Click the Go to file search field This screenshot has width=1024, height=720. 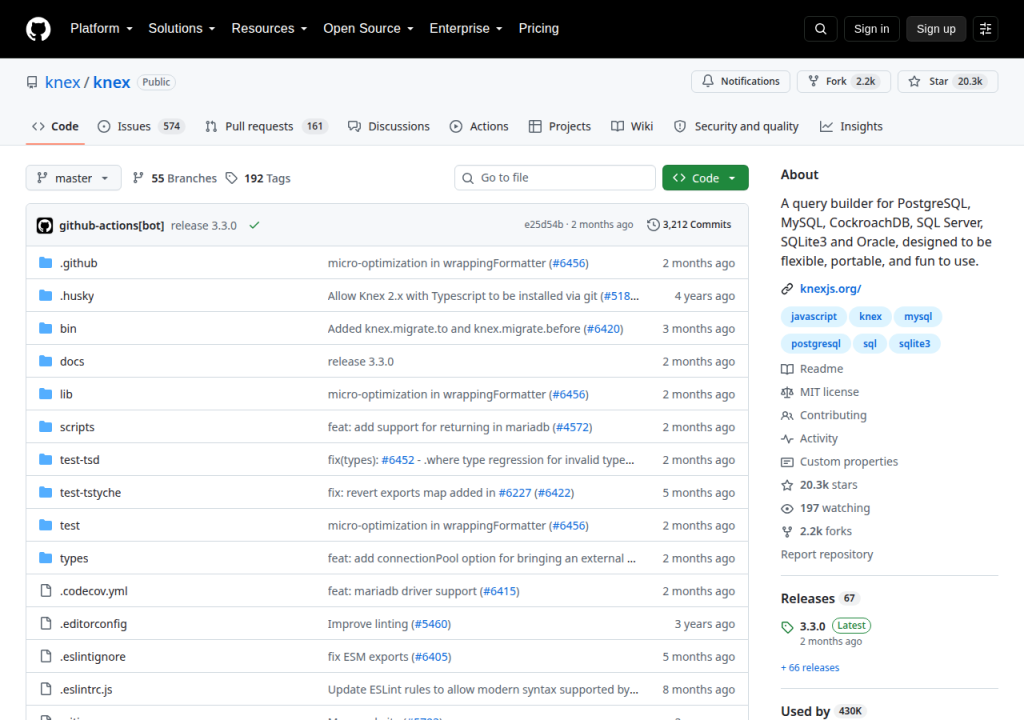coord(554,178)
